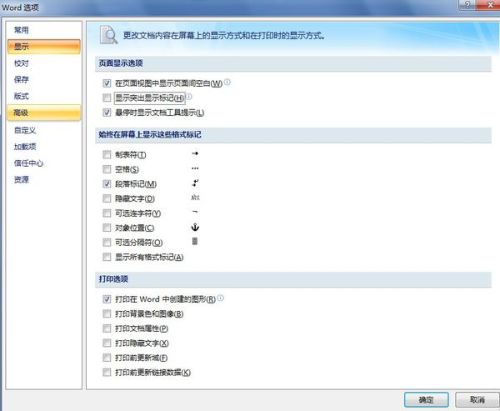Check 打印文档属性(P) checkbox

point(107,328)
